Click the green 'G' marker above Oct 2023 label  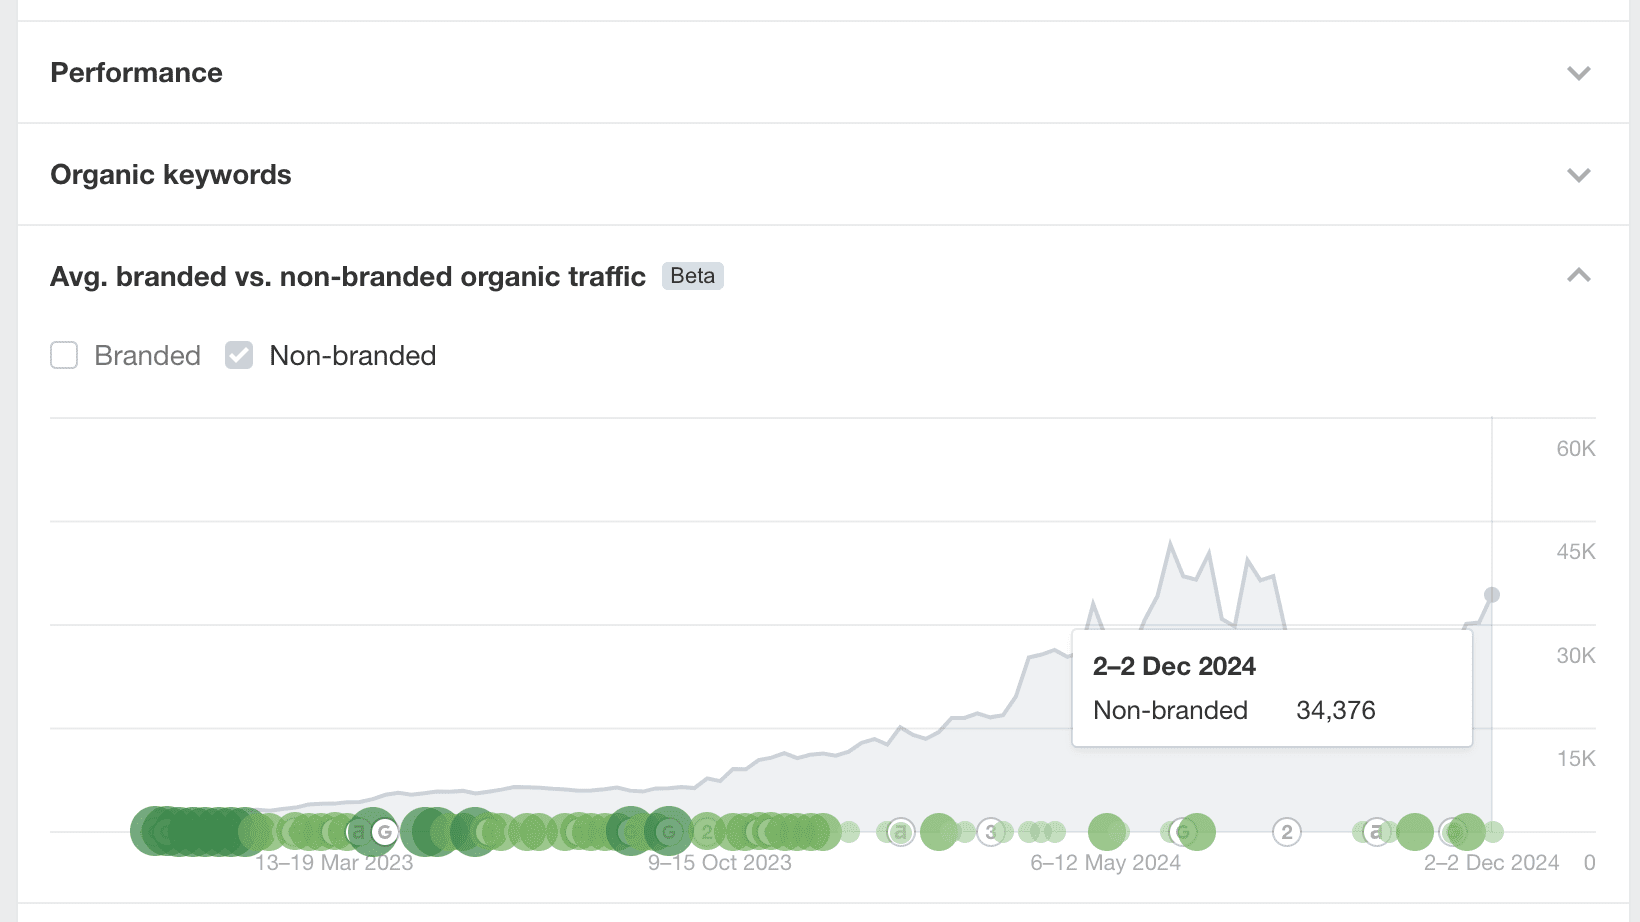(669, 831)
